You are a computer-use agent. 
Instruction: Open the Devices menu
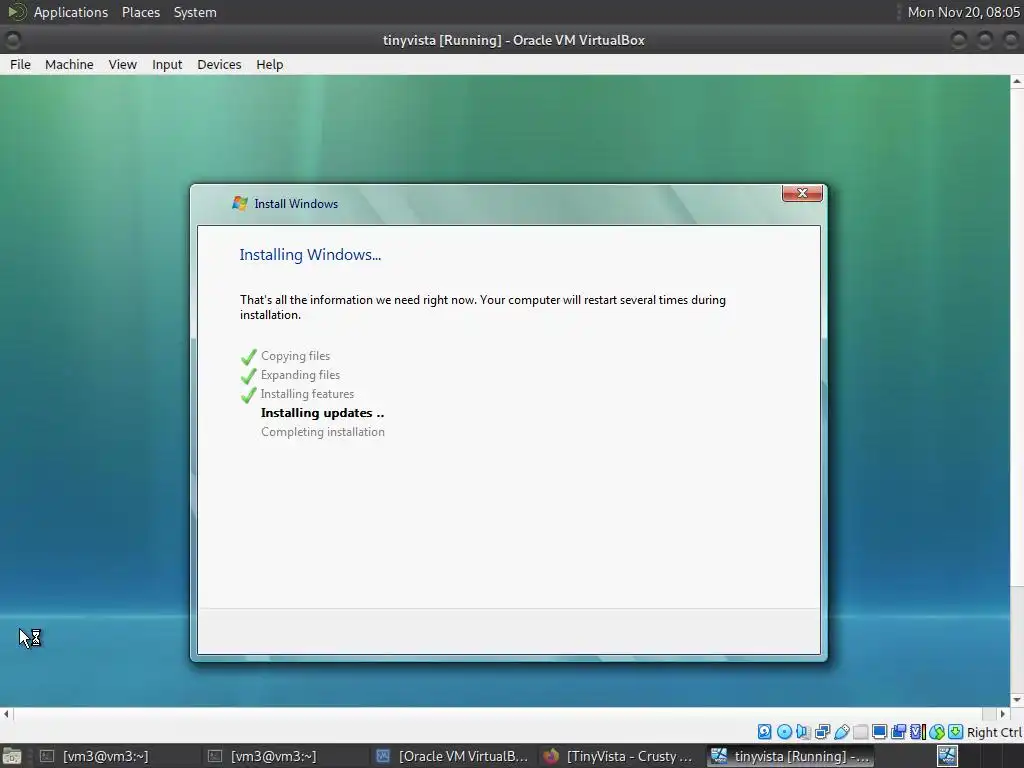[x=219, y=65]
